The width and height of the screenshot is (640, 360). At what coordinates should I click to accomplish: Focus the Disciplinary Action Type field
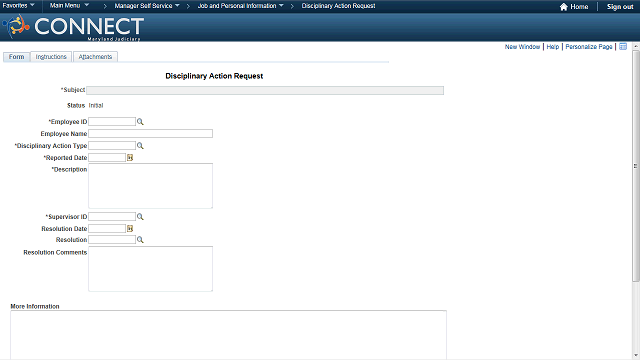coord(112,146)
